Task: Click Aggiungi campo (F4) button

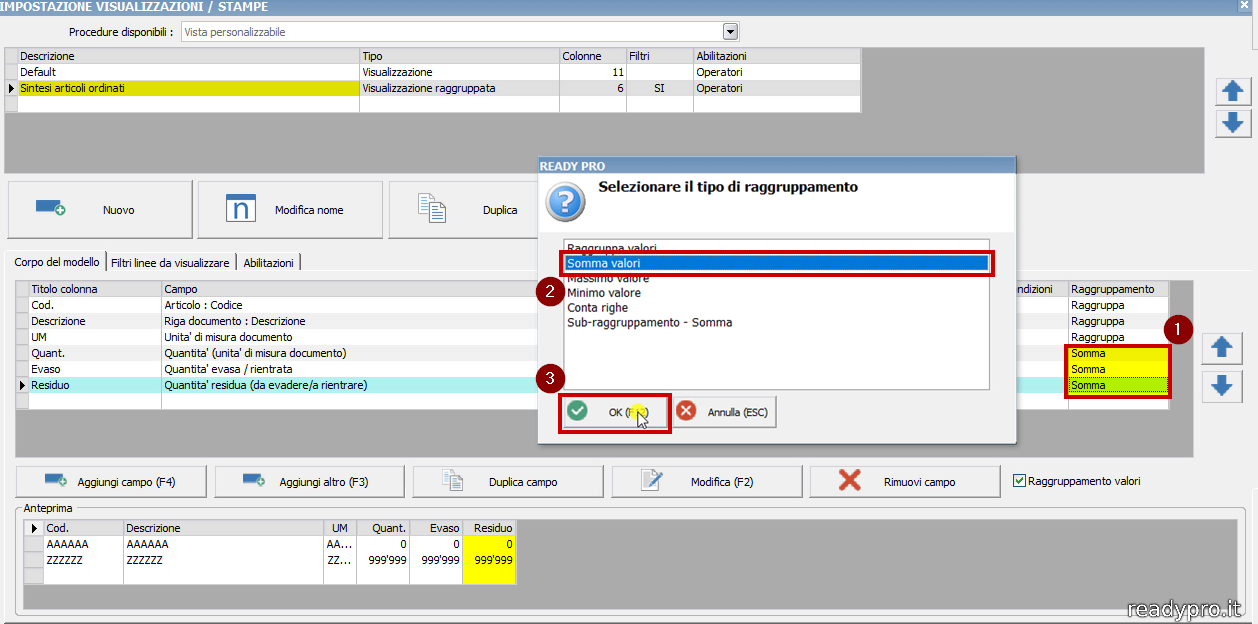Action: [110, 481]
